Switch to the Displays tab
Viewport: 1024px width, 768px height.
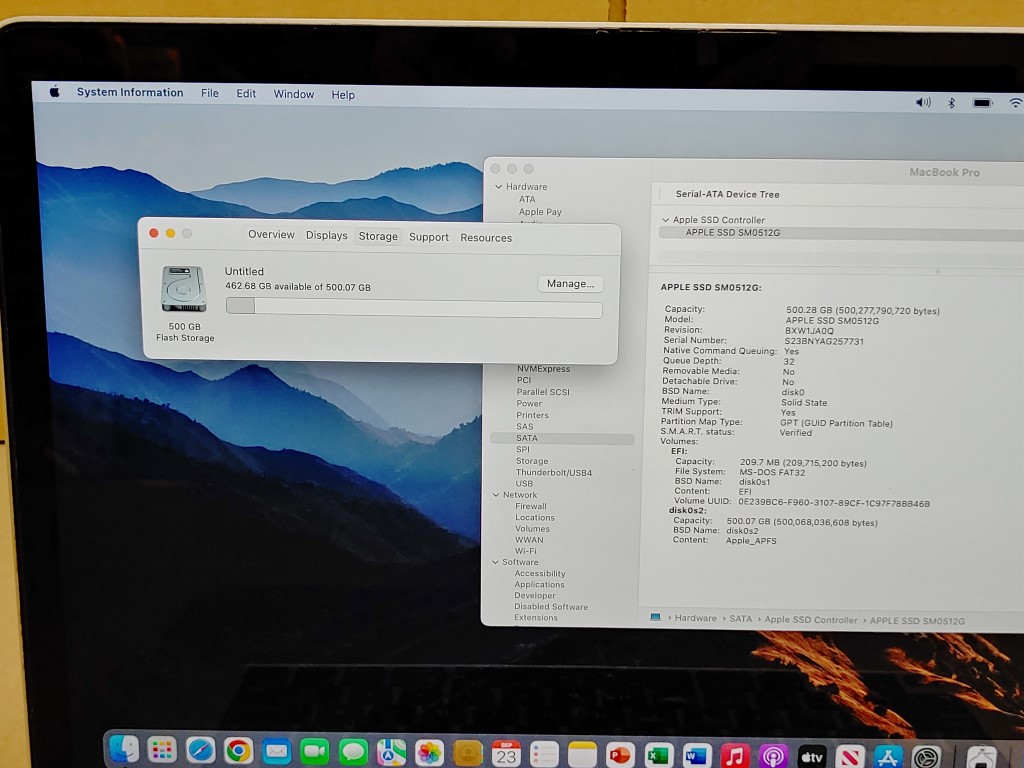coord(327,235)
